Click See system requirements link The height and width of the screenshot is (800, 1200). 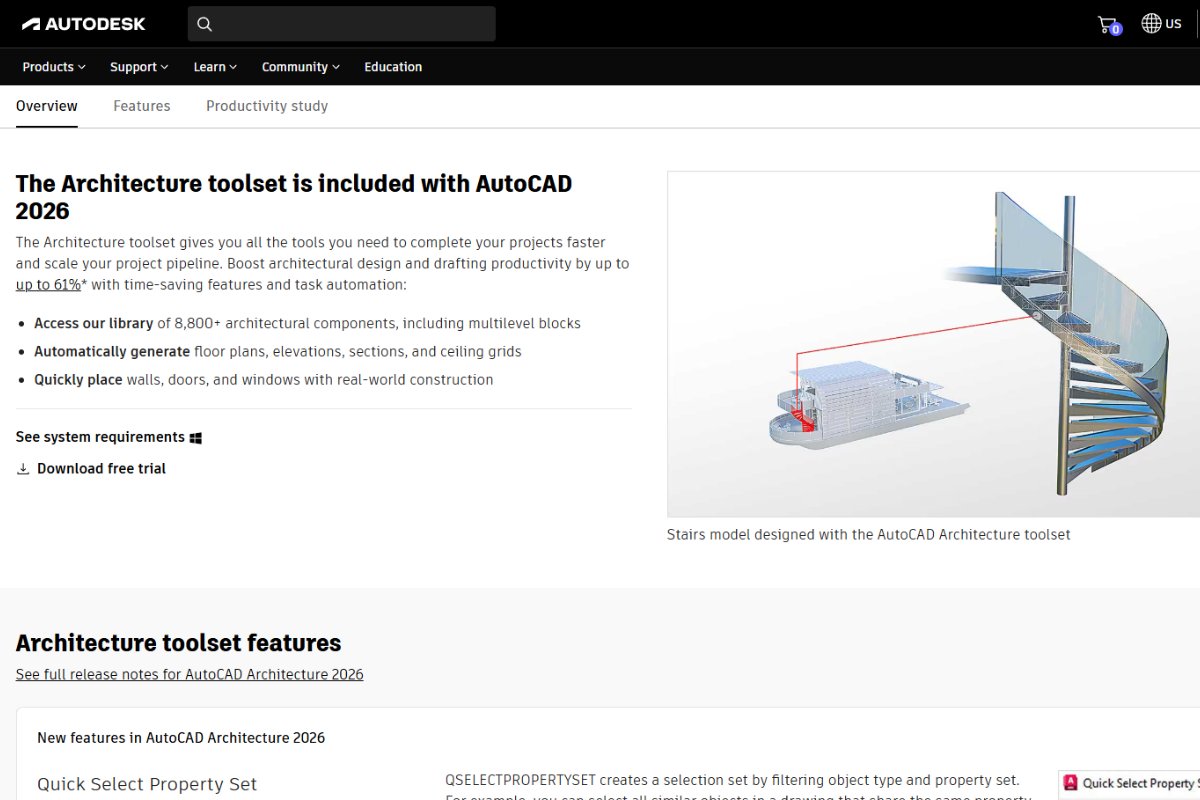[100, 437]
